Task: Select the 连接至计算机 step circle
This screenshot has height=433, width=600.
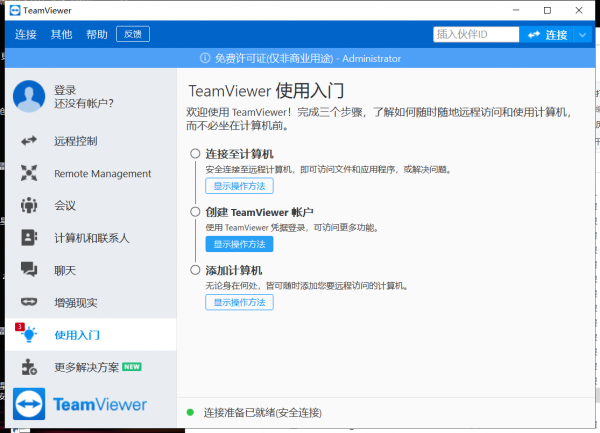Action: 195,154
